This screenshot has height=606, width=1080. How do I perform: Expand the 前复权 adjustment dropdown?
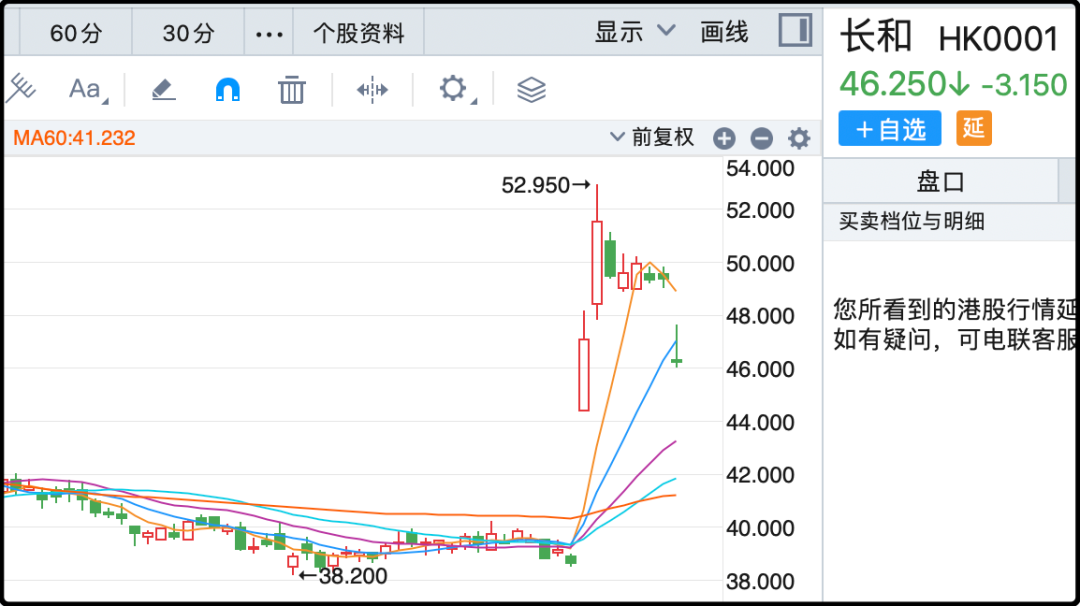click(653, 138)
